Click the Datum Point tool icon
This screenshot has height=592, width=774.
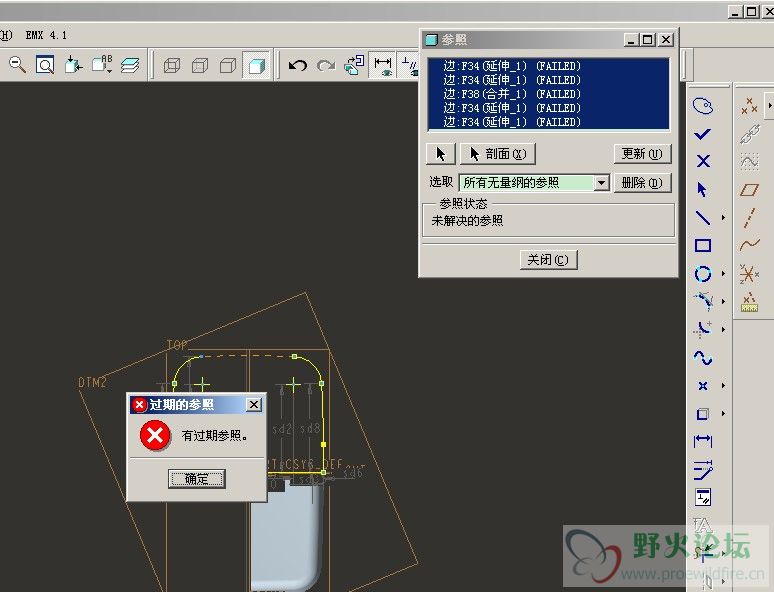(x=749, y=105)
